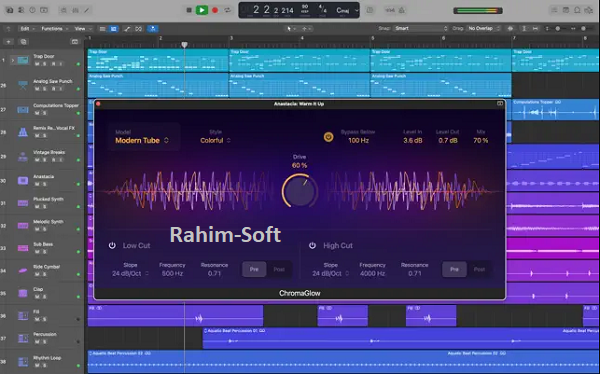The width and height of the screenshot is (600, 374).
Task: Click the 1234 count-in icon
Action: (x=390, y=10)
